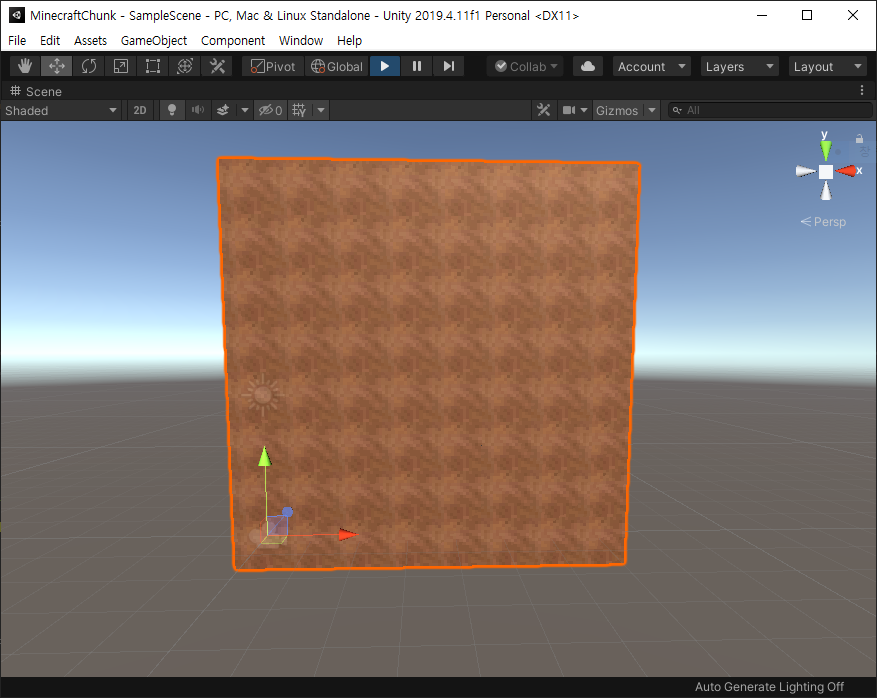The image size is (877, 698).
Task: Toggle scene lighting
Action: tap(172, 110)
